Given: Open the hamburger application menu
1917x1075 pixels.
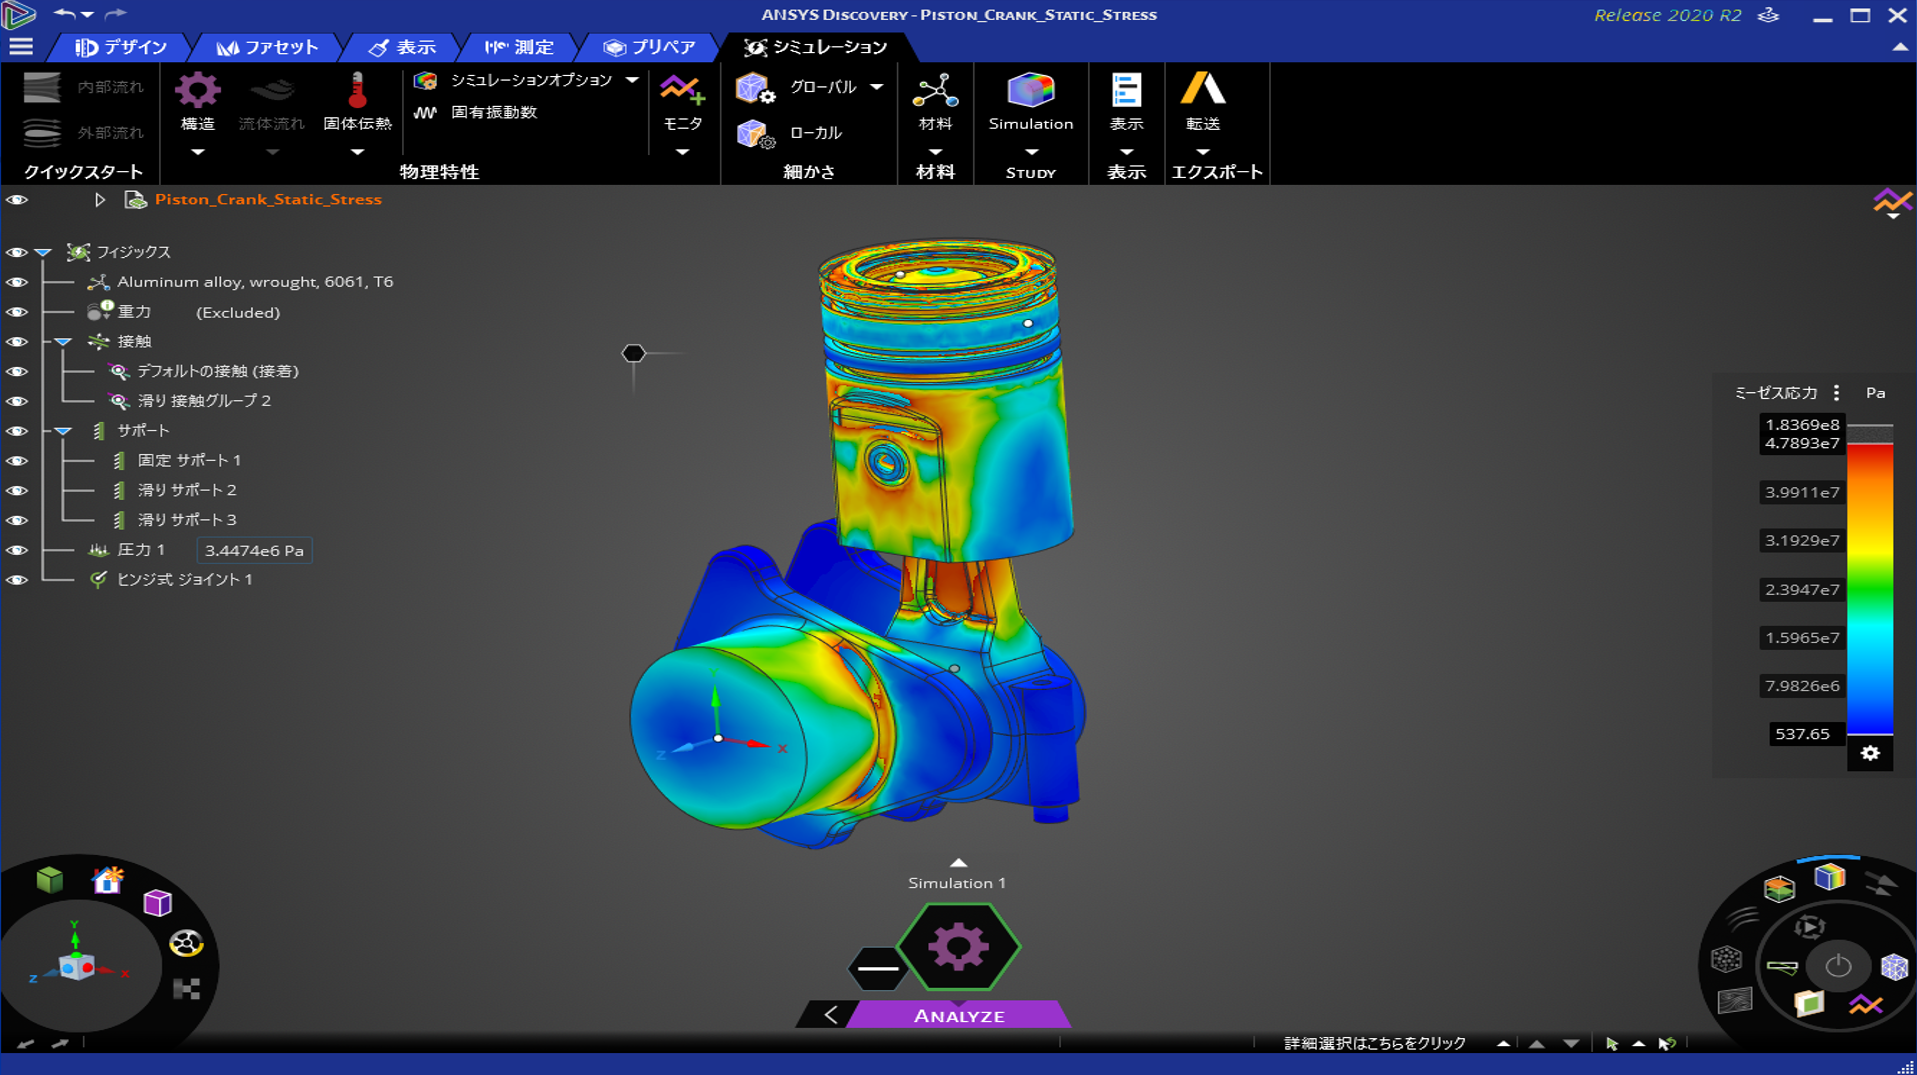Looking at the screenshot, I should 20,47.
